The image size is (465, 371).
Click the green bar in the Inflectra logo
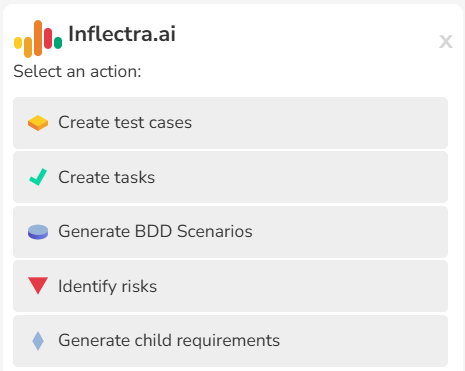point(58,43)
